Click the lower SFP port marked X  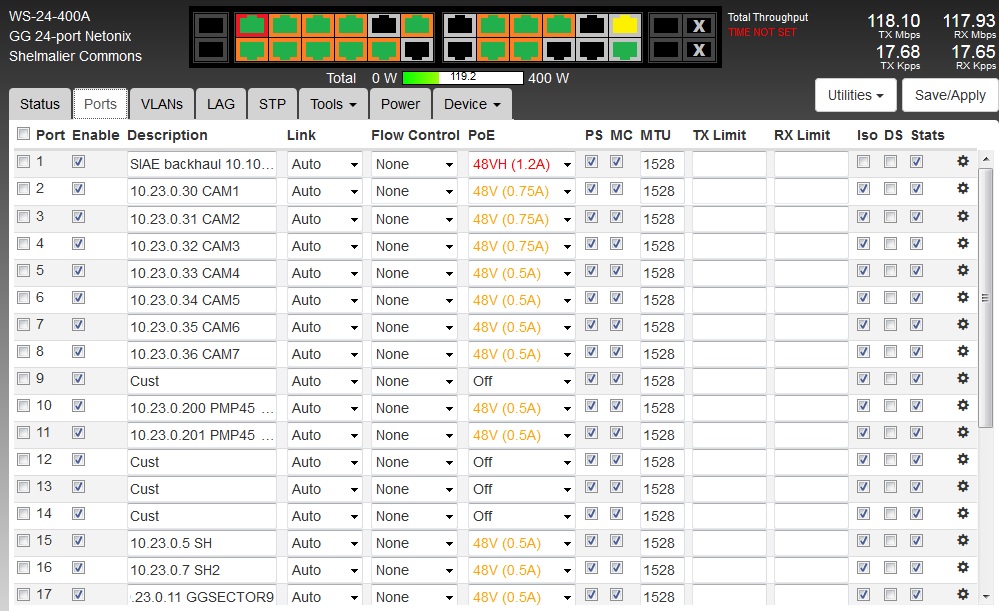tap(699, 49)
